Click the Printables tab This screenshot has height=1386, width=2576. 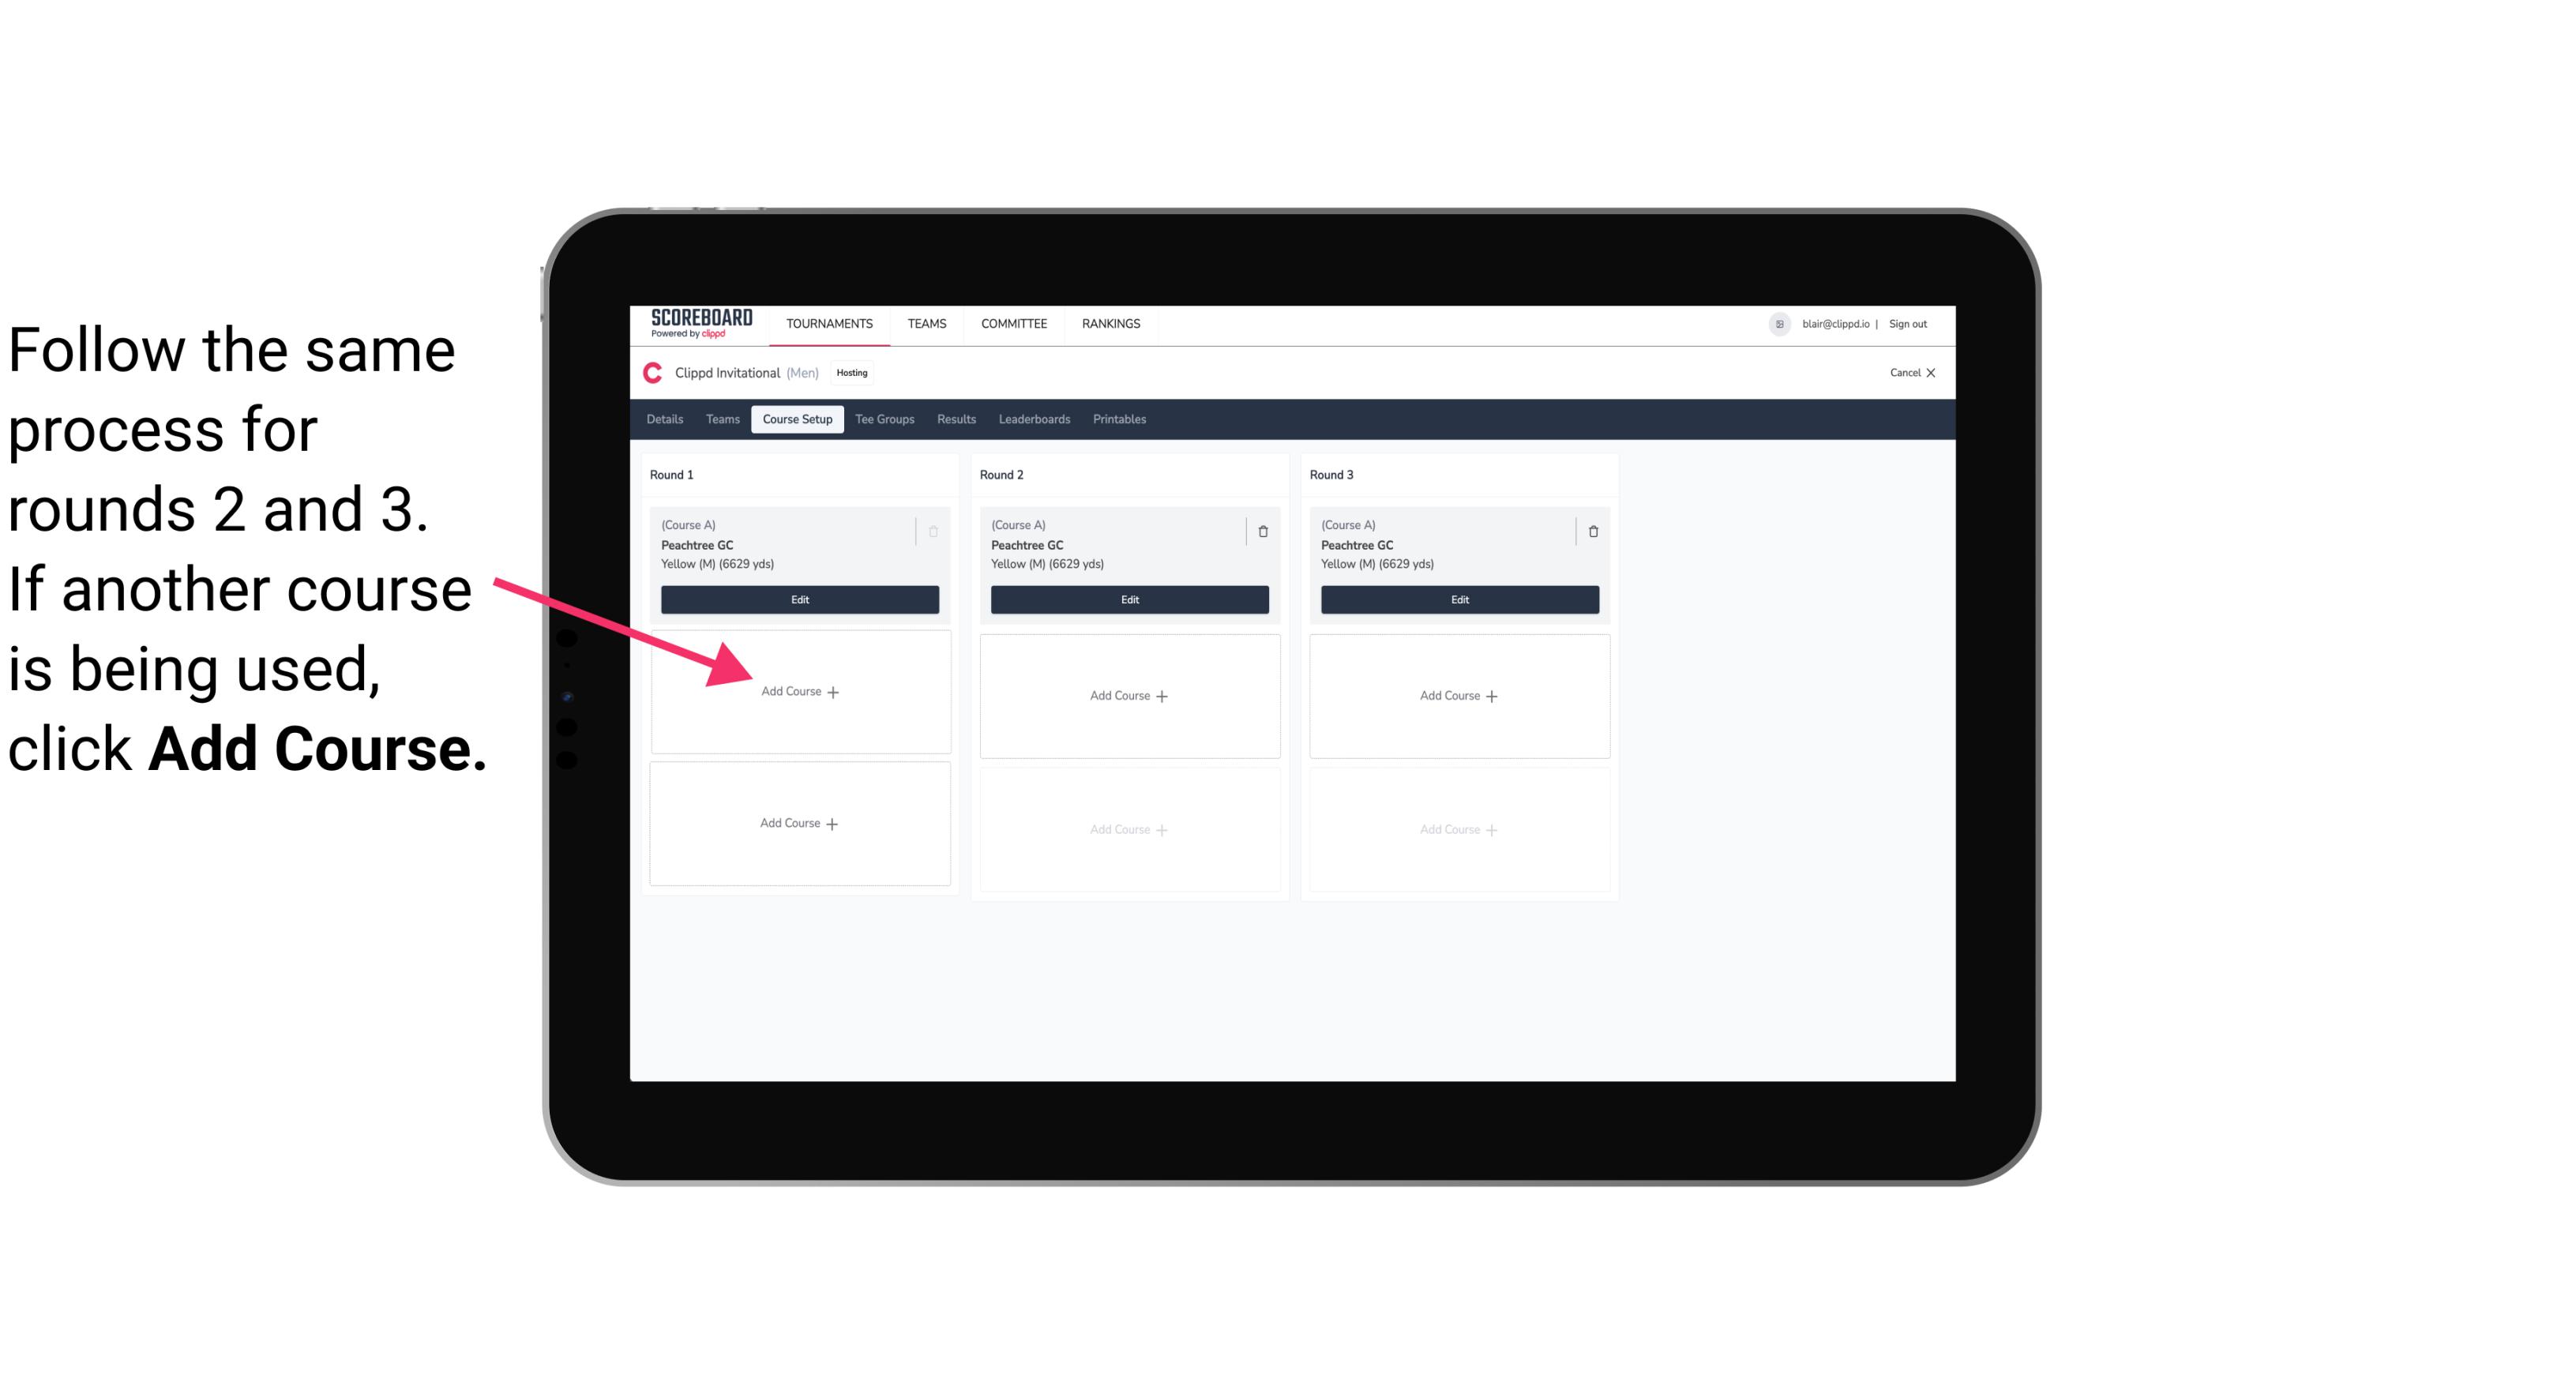[x=1119, y=420]
